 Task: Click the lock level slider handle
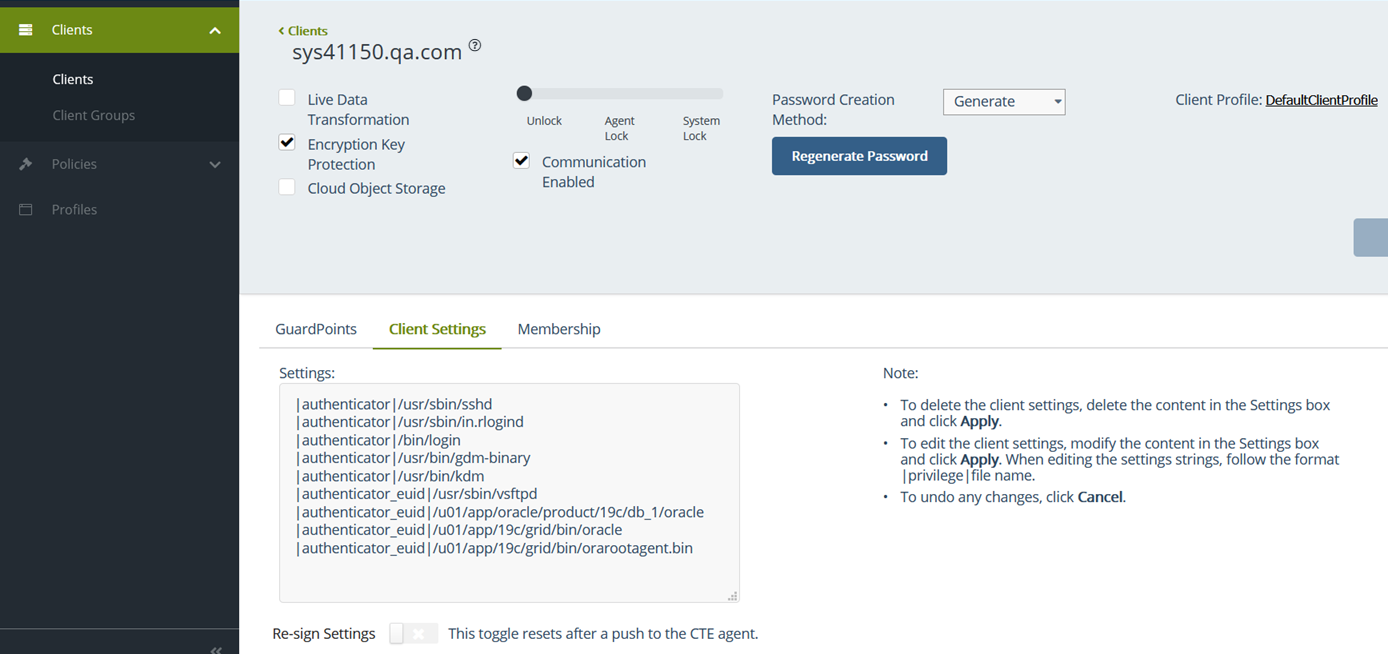pyautogui.click(x=524, y=94)
